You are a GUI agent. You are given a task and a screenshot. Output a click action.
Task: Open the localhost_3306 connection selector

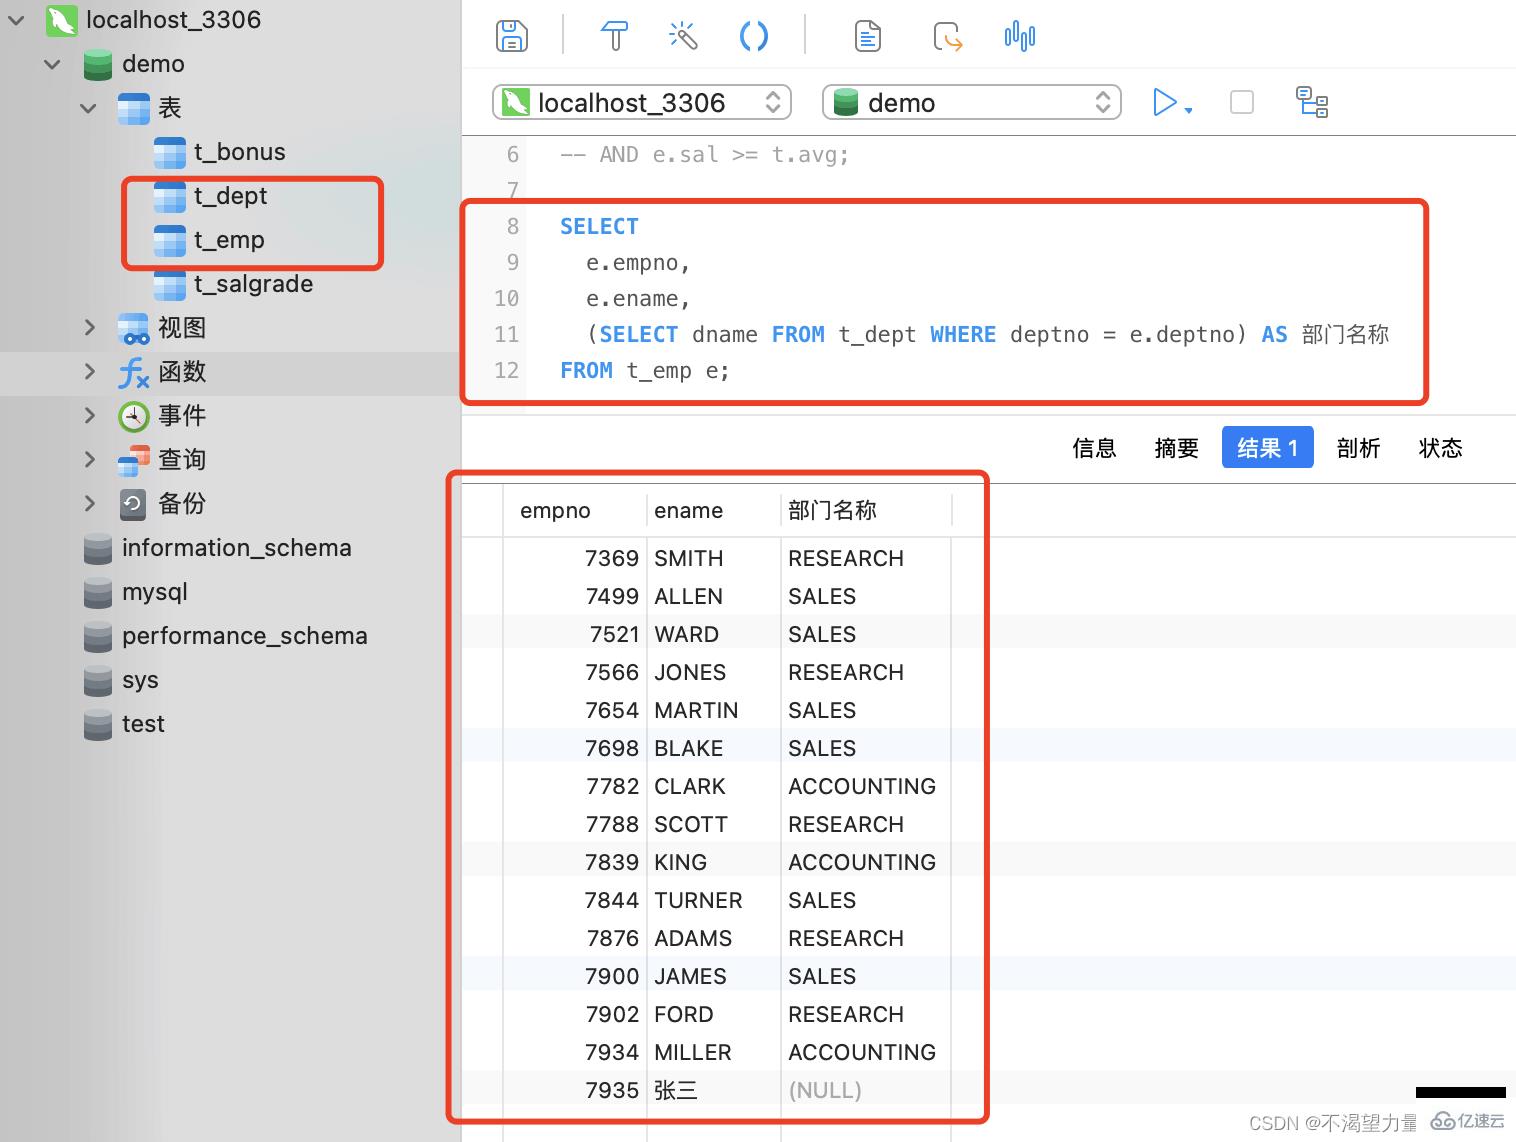[x=641, y=101]
